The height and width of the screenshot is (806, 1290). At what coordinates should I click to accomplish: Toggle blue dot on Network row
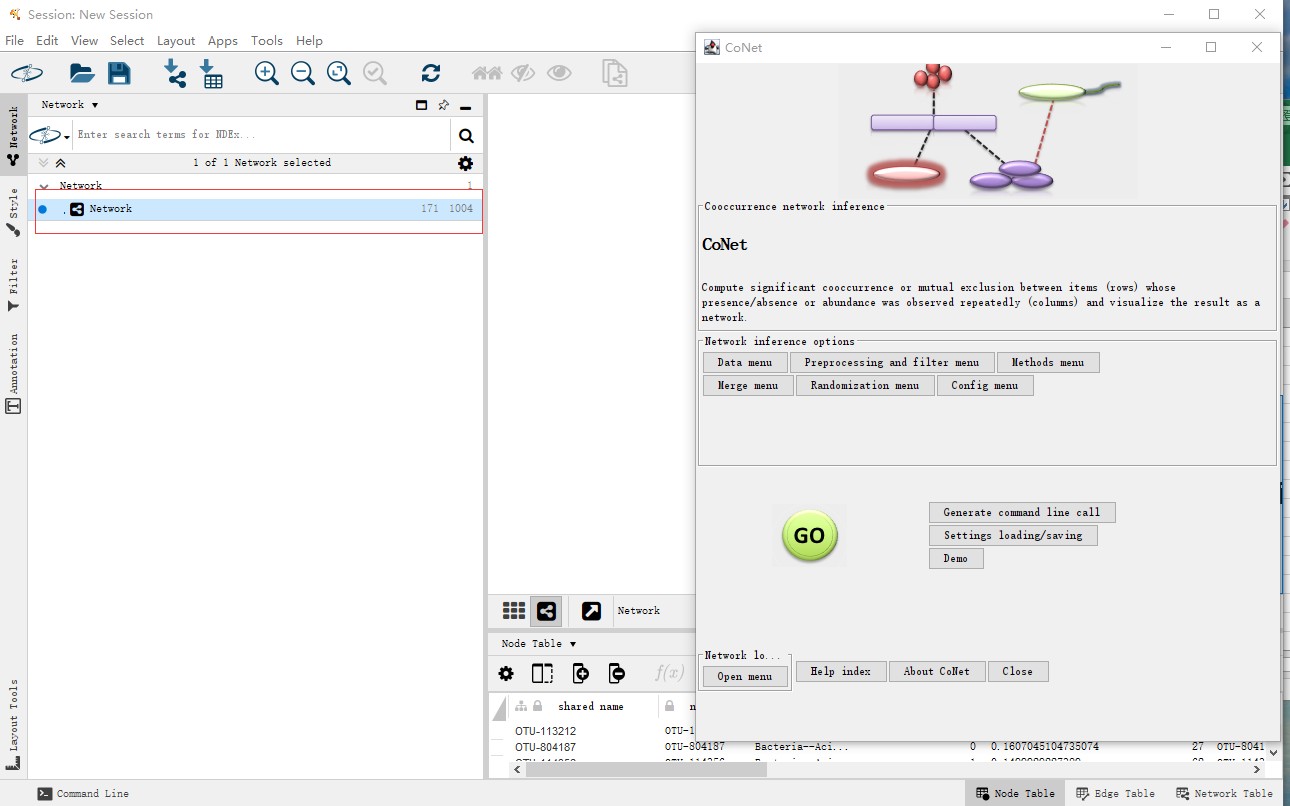click(x=42, y=209)
